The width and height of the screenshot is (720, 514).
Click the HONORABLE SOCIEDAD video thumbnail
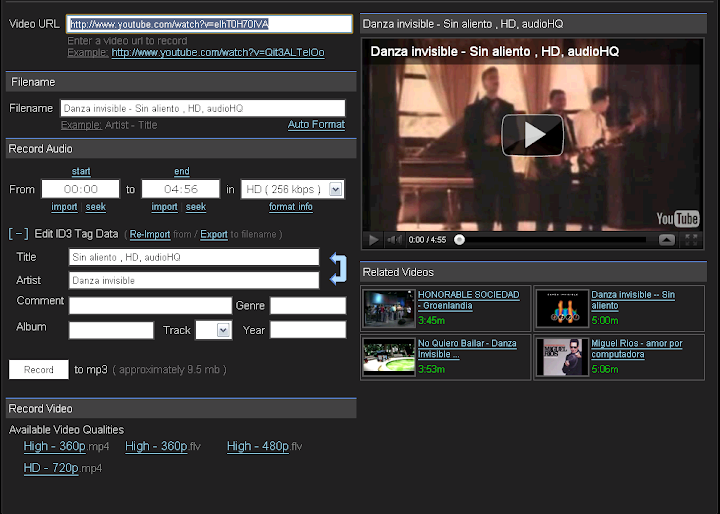pyautogui.click(x=389, y=308)
